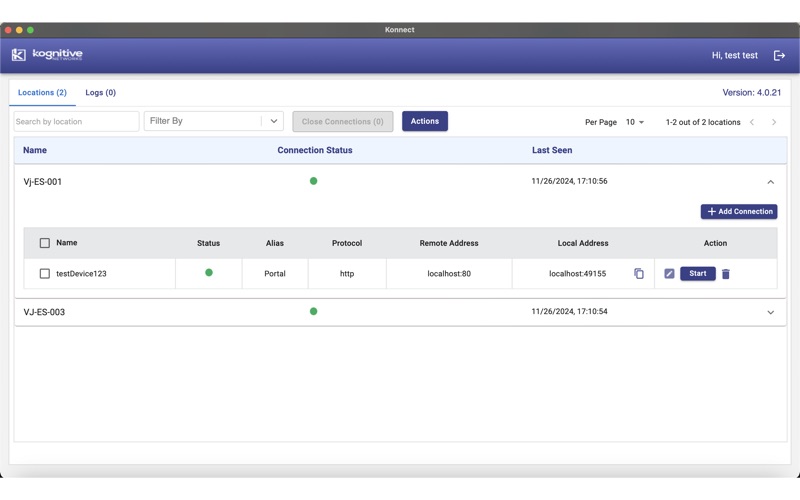This screenshot has height=500, width=800.
Task: Click the Remote Address column header
Action: pos(449,243)
